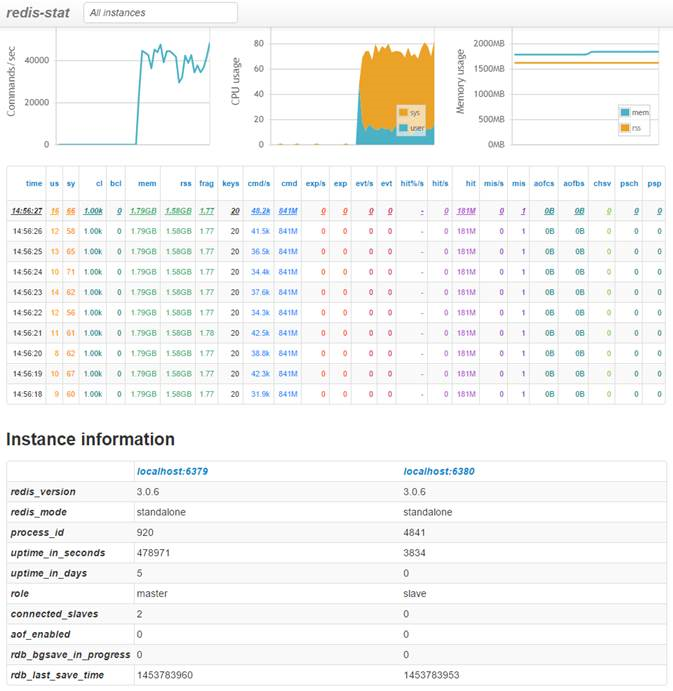Click the evt/s column header

364,183
